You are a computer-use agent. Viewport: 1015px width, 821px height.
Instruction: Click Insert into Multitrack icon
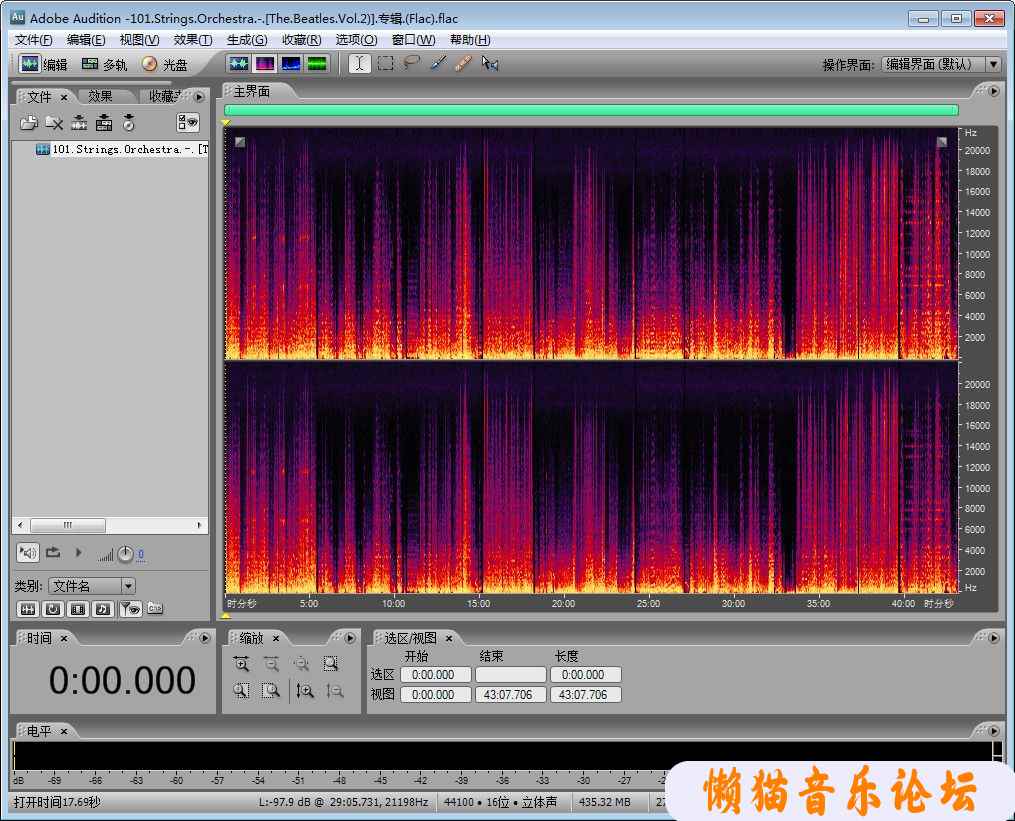(104, 122)
